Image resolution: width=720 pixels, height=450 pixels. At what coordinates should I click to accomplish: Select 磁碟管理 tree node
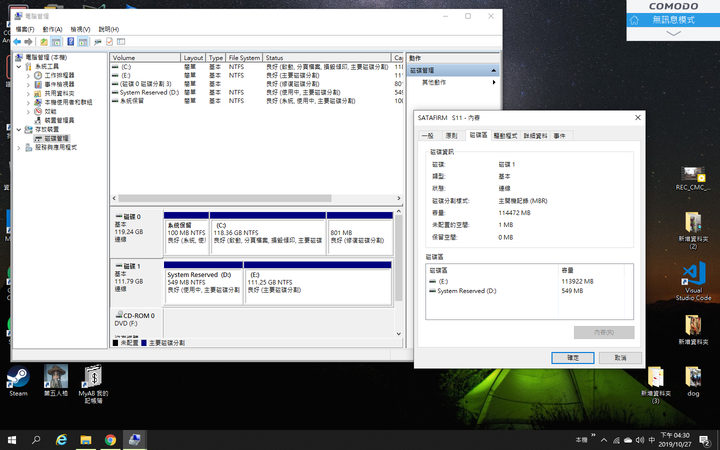(56, 138)
